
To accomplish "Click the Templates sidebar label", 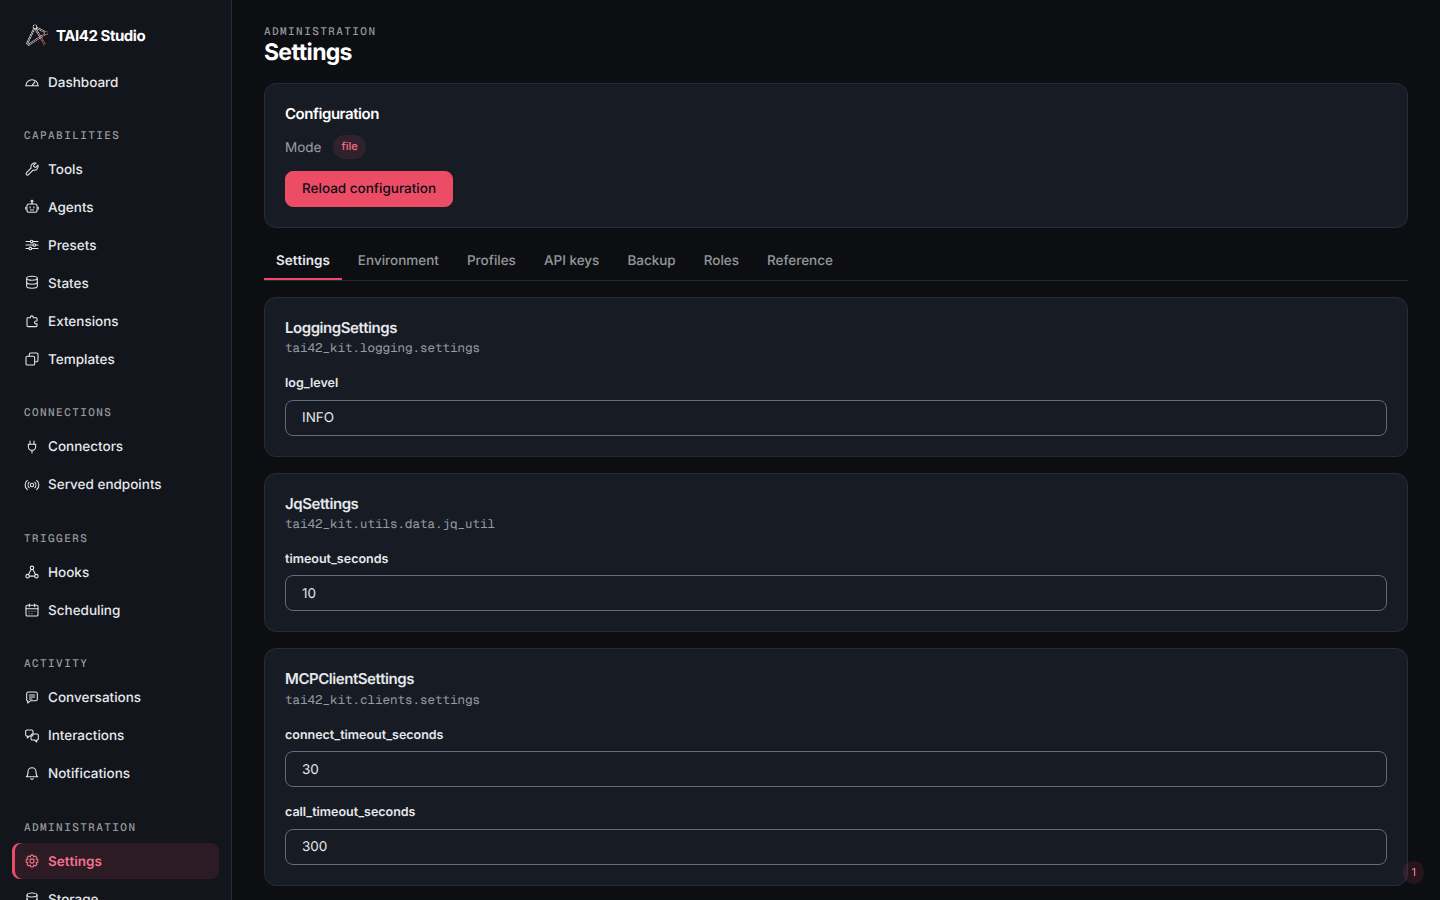I will pos(81,360).
